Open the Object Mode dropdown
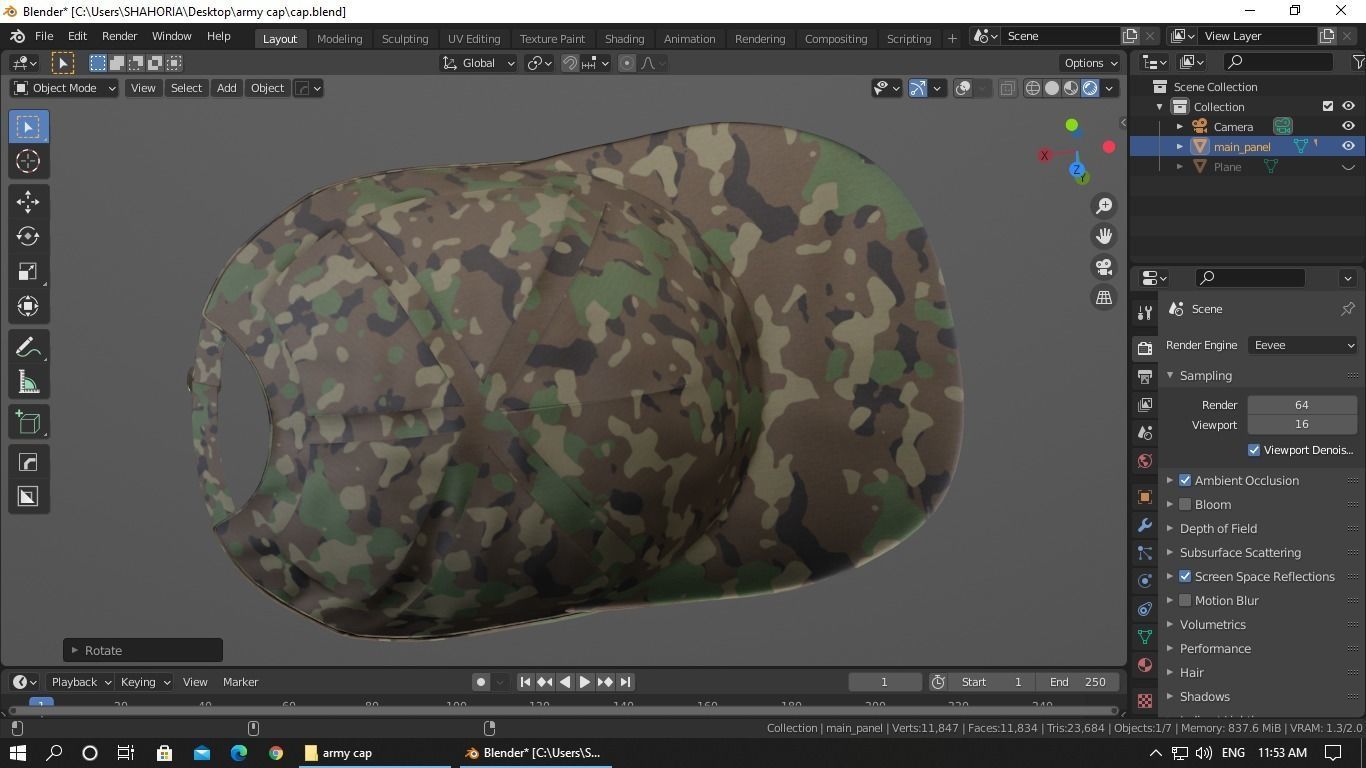The width and height of the screenshot is (1366, 768). click(64, 88)
